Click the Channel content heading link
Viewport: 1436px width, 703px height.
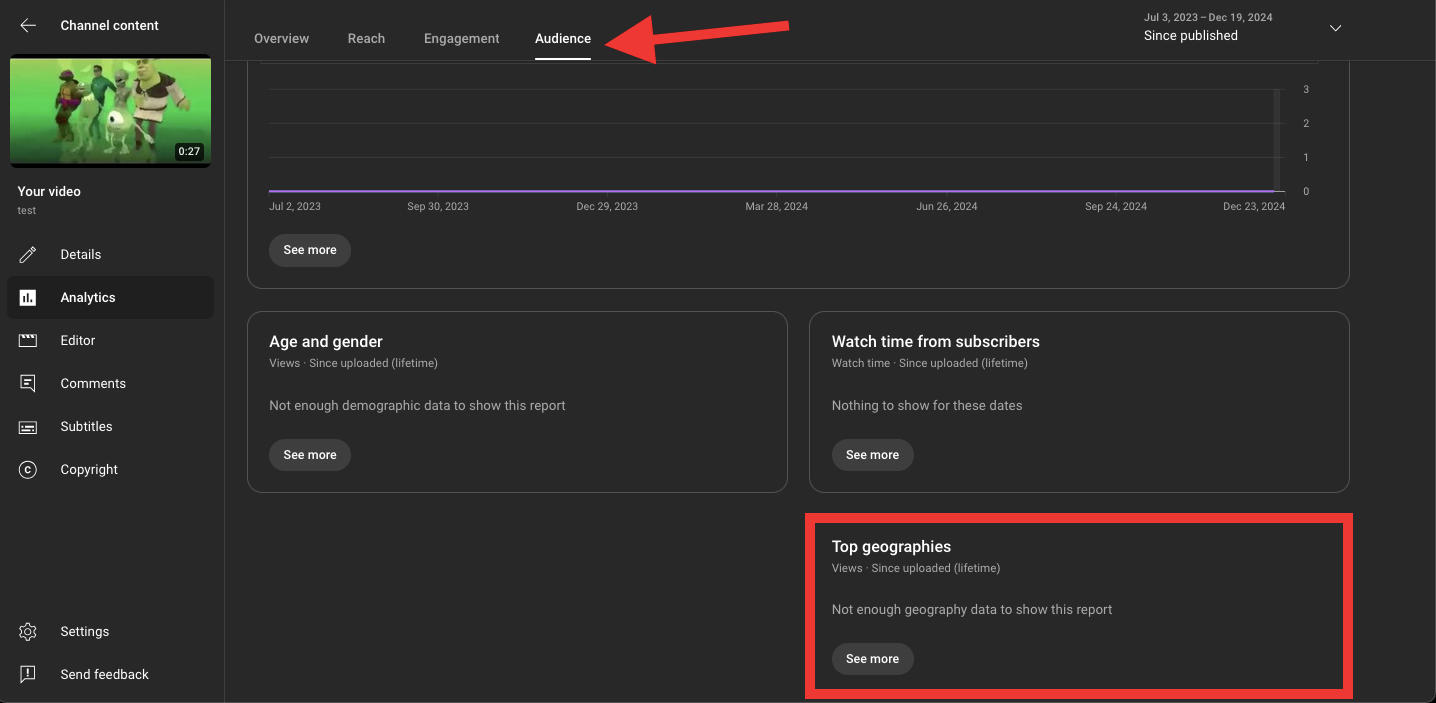pos(109,25)
